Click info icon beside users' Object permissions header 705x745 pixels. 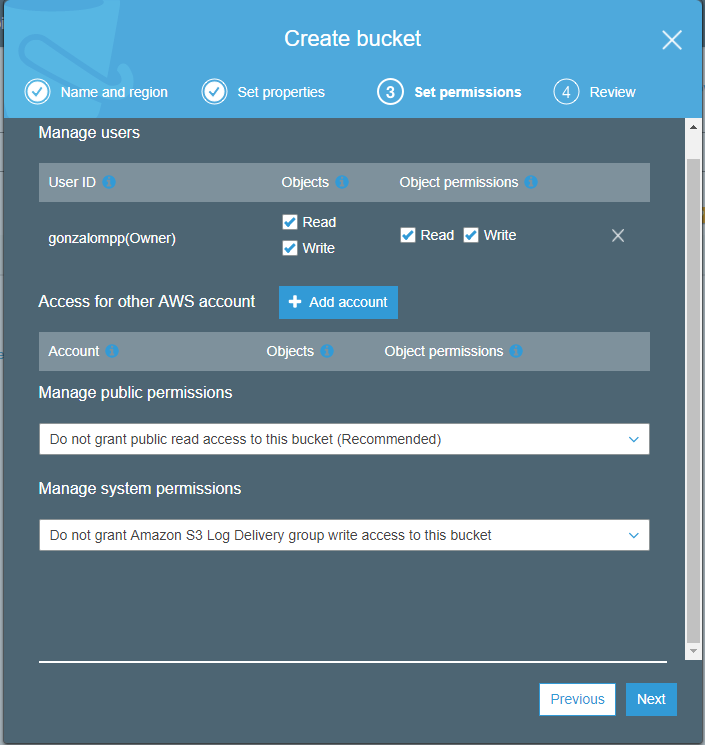[x=531, y=182]
